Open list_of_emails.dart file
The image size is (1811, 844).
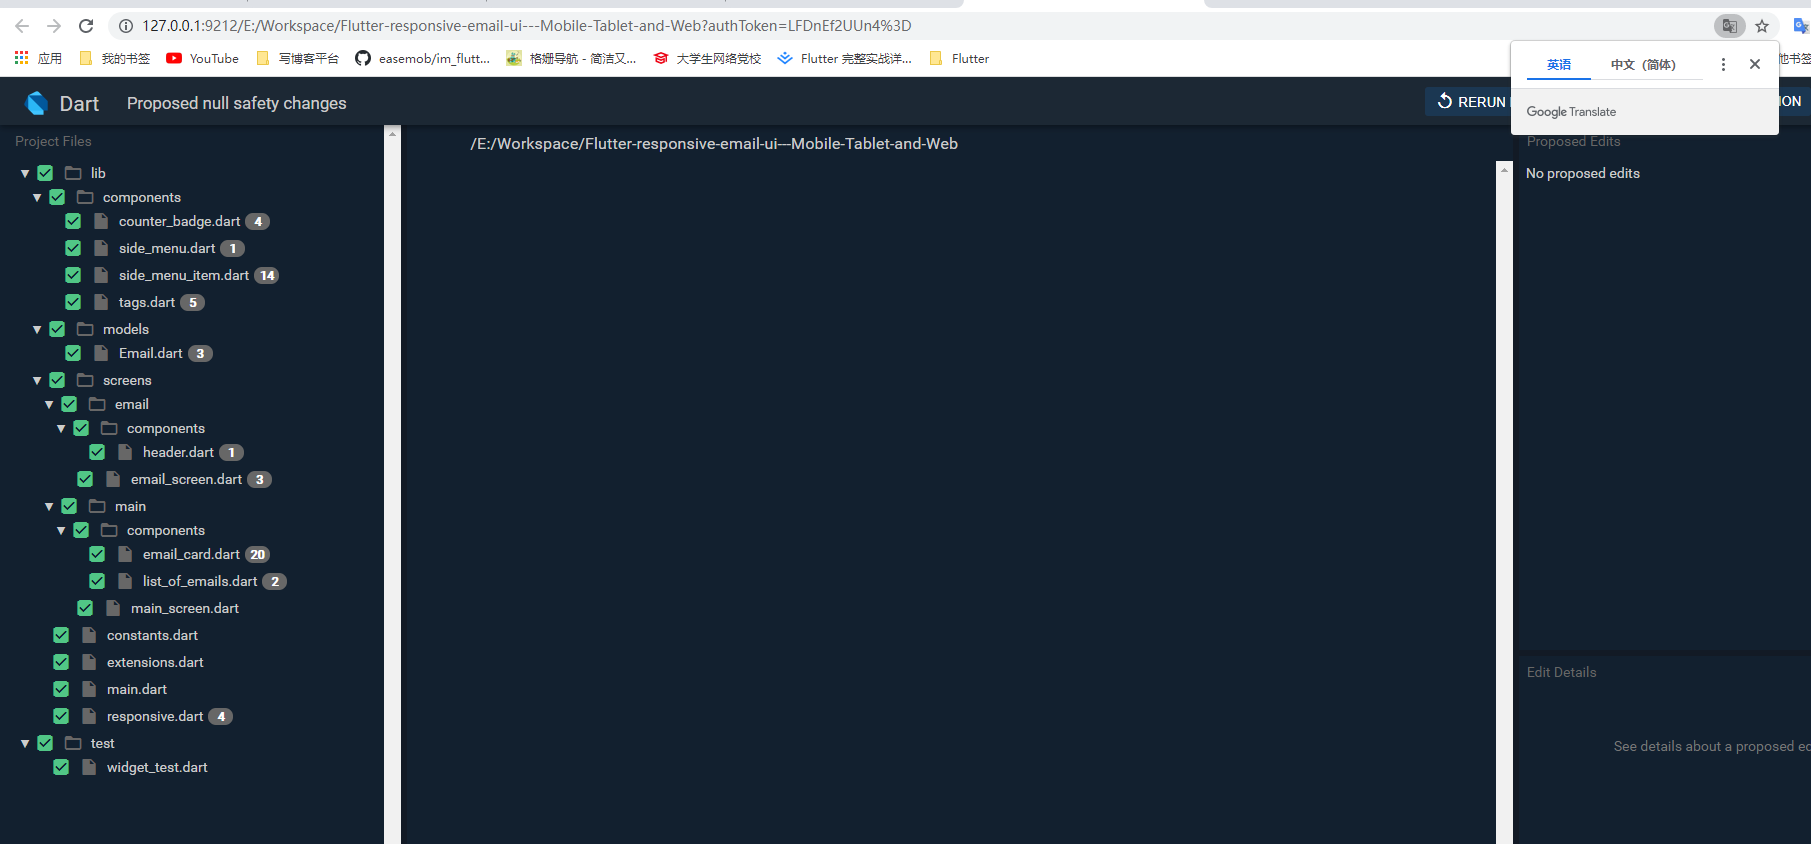pos(200,581)
